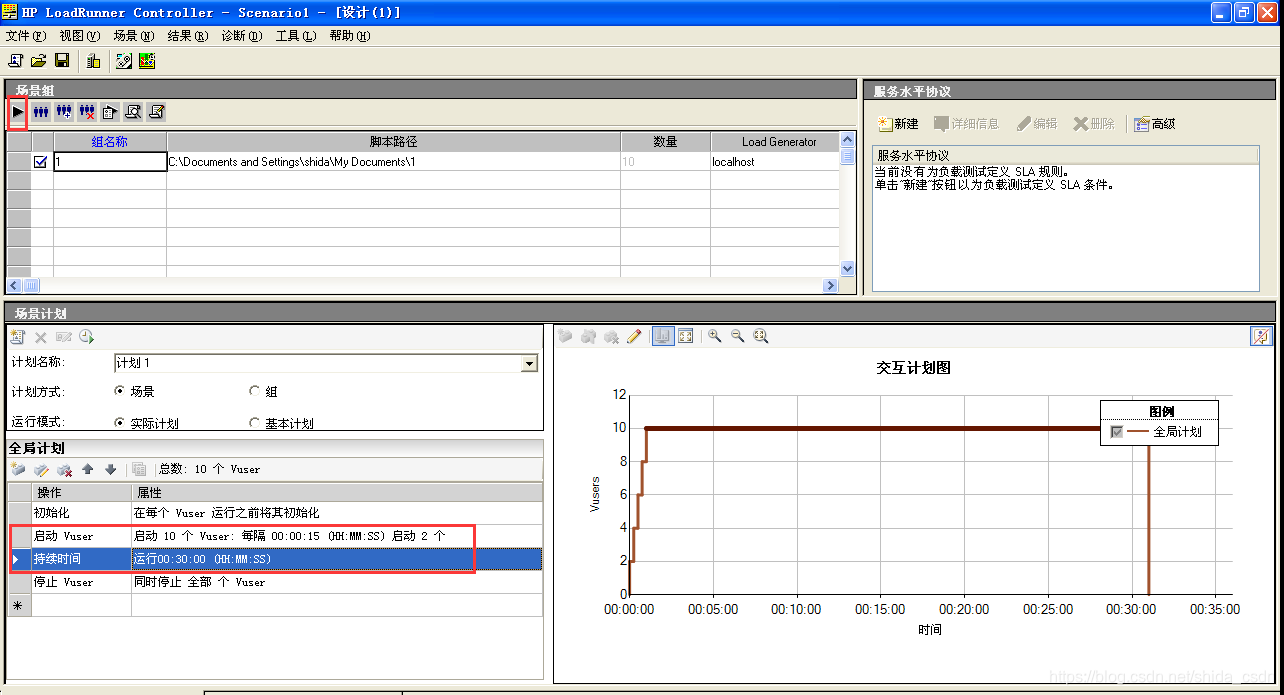Click the 高级 SLA options button
Viewport: 1284px width, 695px height.
(x=1154, y=124)
